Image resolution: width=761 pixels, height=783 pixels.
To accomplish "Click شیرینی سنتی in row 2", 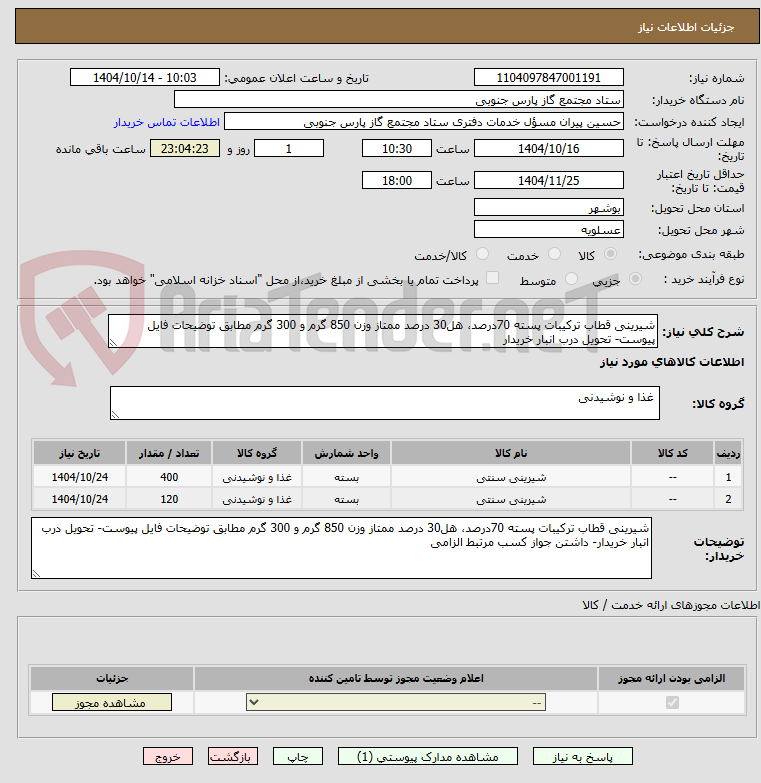I will [511, 499].
